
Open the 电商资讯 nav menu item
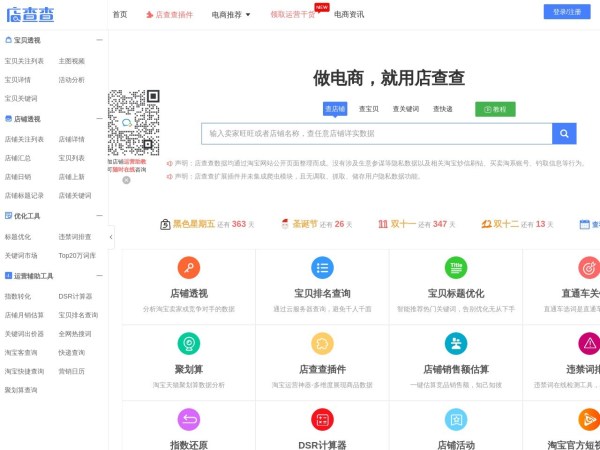(x=349, y=15)
